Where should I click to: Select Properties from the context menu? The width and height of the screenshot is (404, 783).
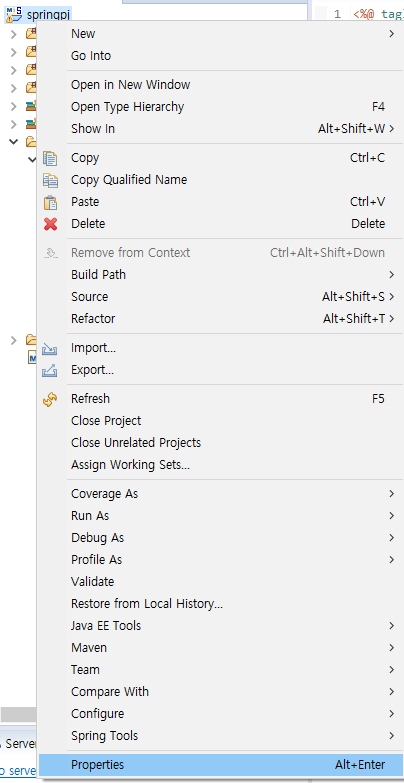tap(221, 765)
